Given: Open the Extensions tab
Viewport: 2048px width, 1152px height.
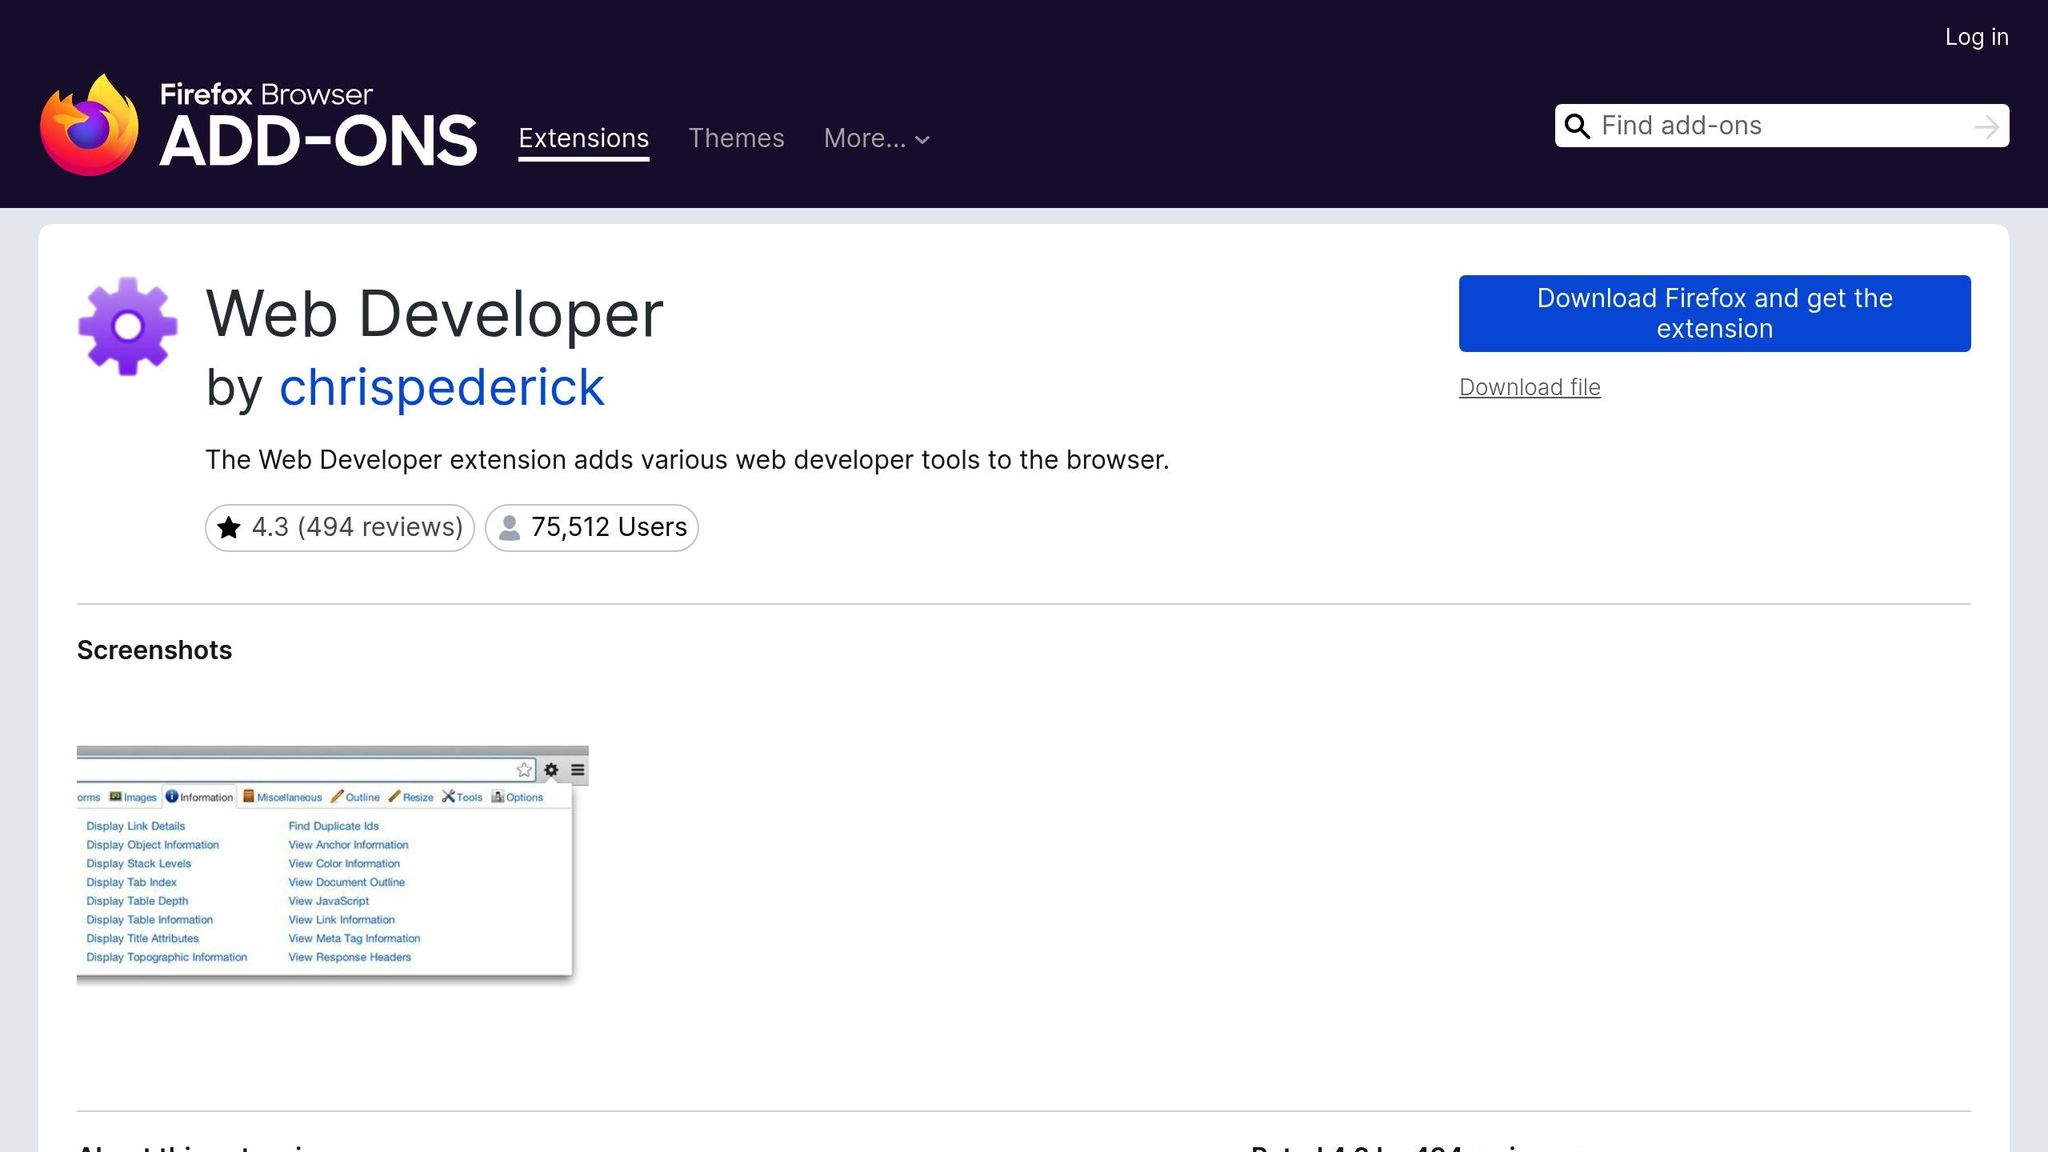Looking at the screenshot, I should click(x=583, y=138).
